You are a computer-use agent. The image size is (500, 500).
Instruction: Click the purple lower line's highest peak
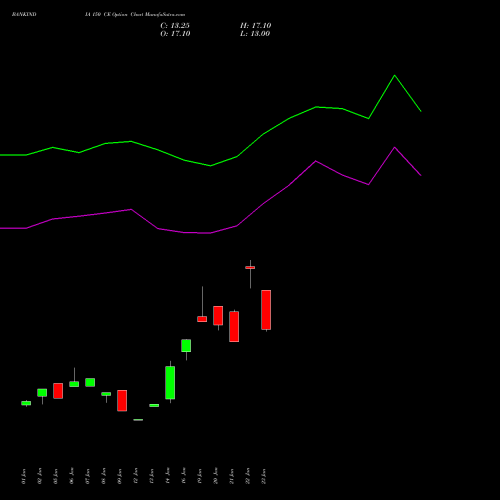click(395, 147)
